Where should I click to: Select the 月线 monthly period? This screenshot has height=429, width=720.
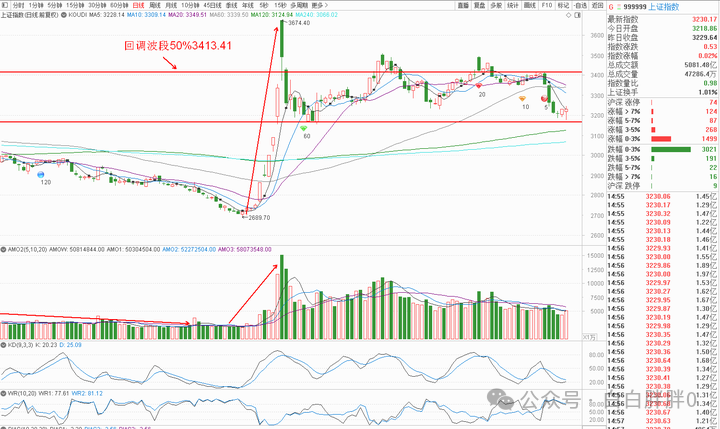(171, 5)
